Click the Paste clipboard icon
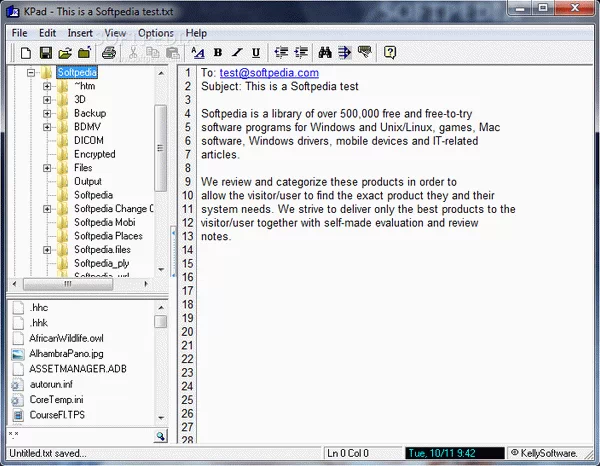 (x=173, y=53)
